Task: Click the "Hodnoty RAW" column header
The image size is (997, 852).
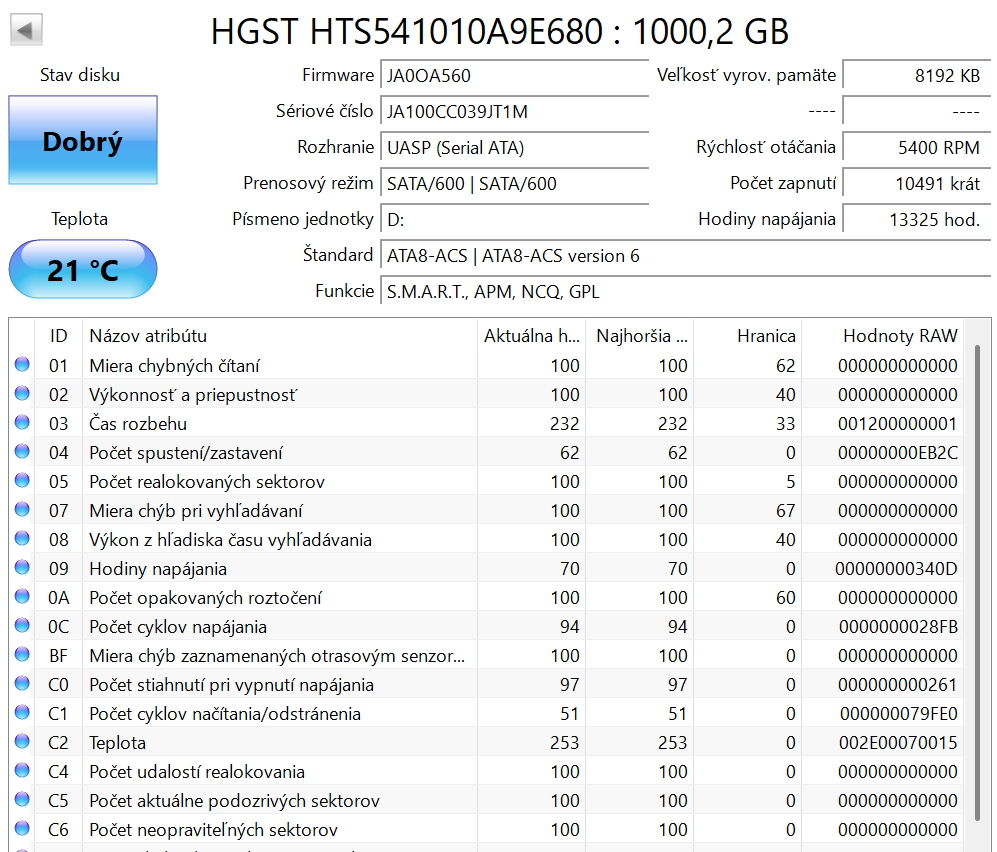Action: point(899,336)
